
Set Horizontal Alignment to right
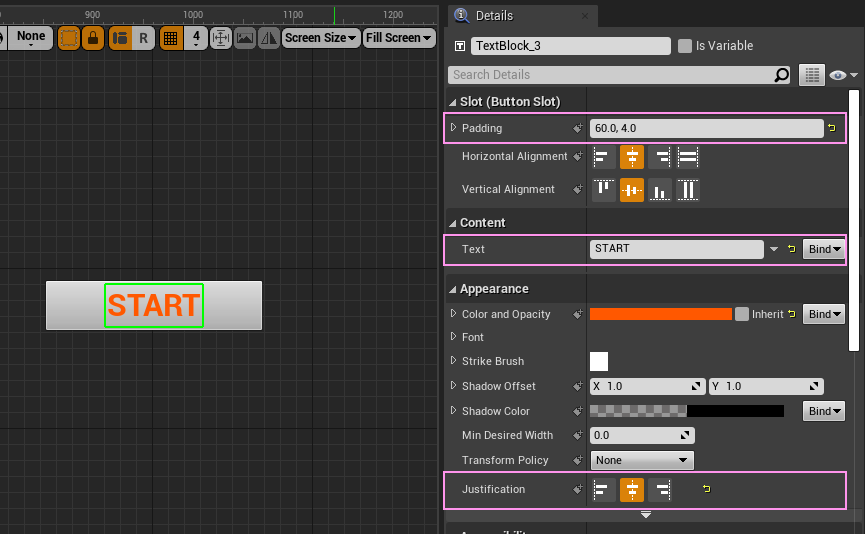click(x=660, y=157)
